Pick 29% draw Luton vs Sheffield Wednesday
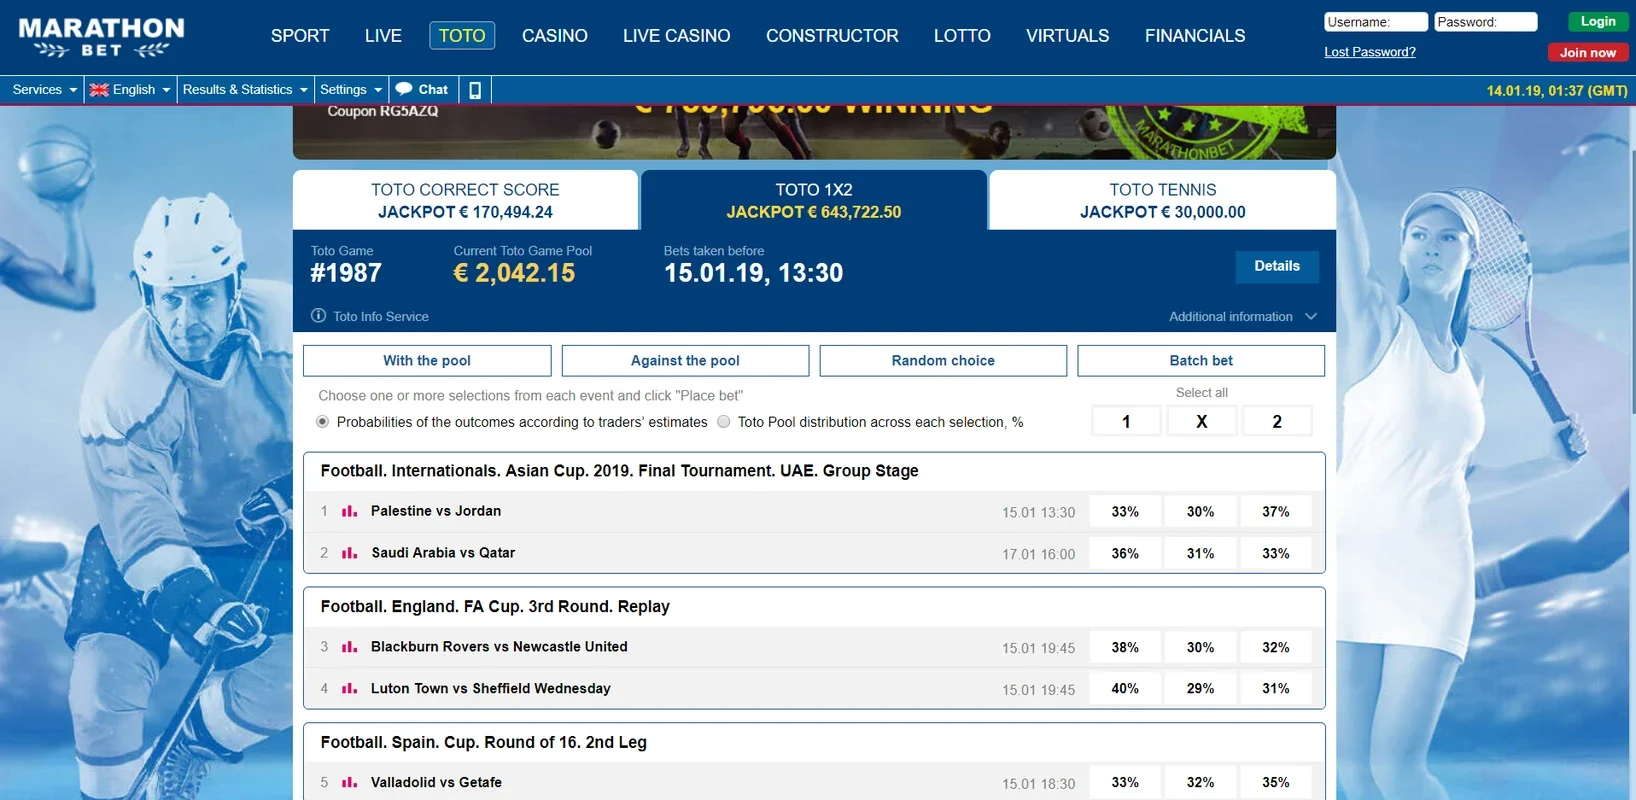Viewport: 1636px width, 800px height. point(1200,689)
